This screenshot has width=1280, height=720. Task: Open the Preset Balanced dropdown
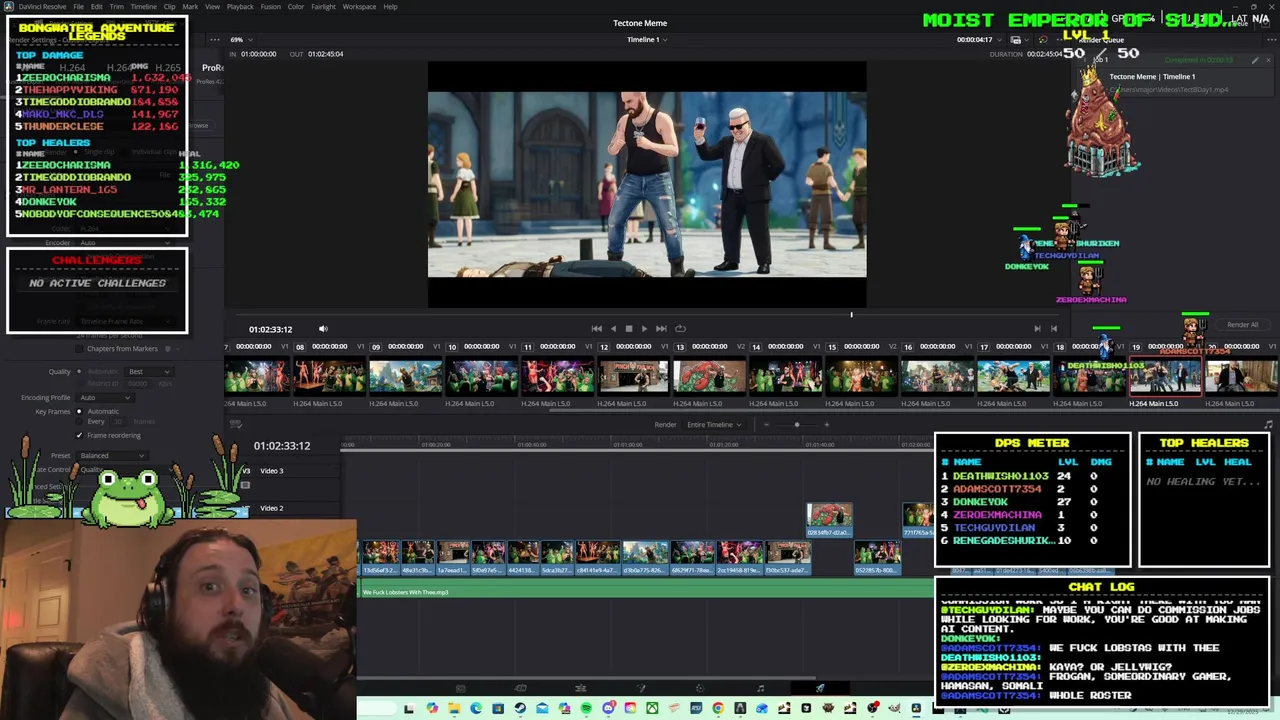112,455
